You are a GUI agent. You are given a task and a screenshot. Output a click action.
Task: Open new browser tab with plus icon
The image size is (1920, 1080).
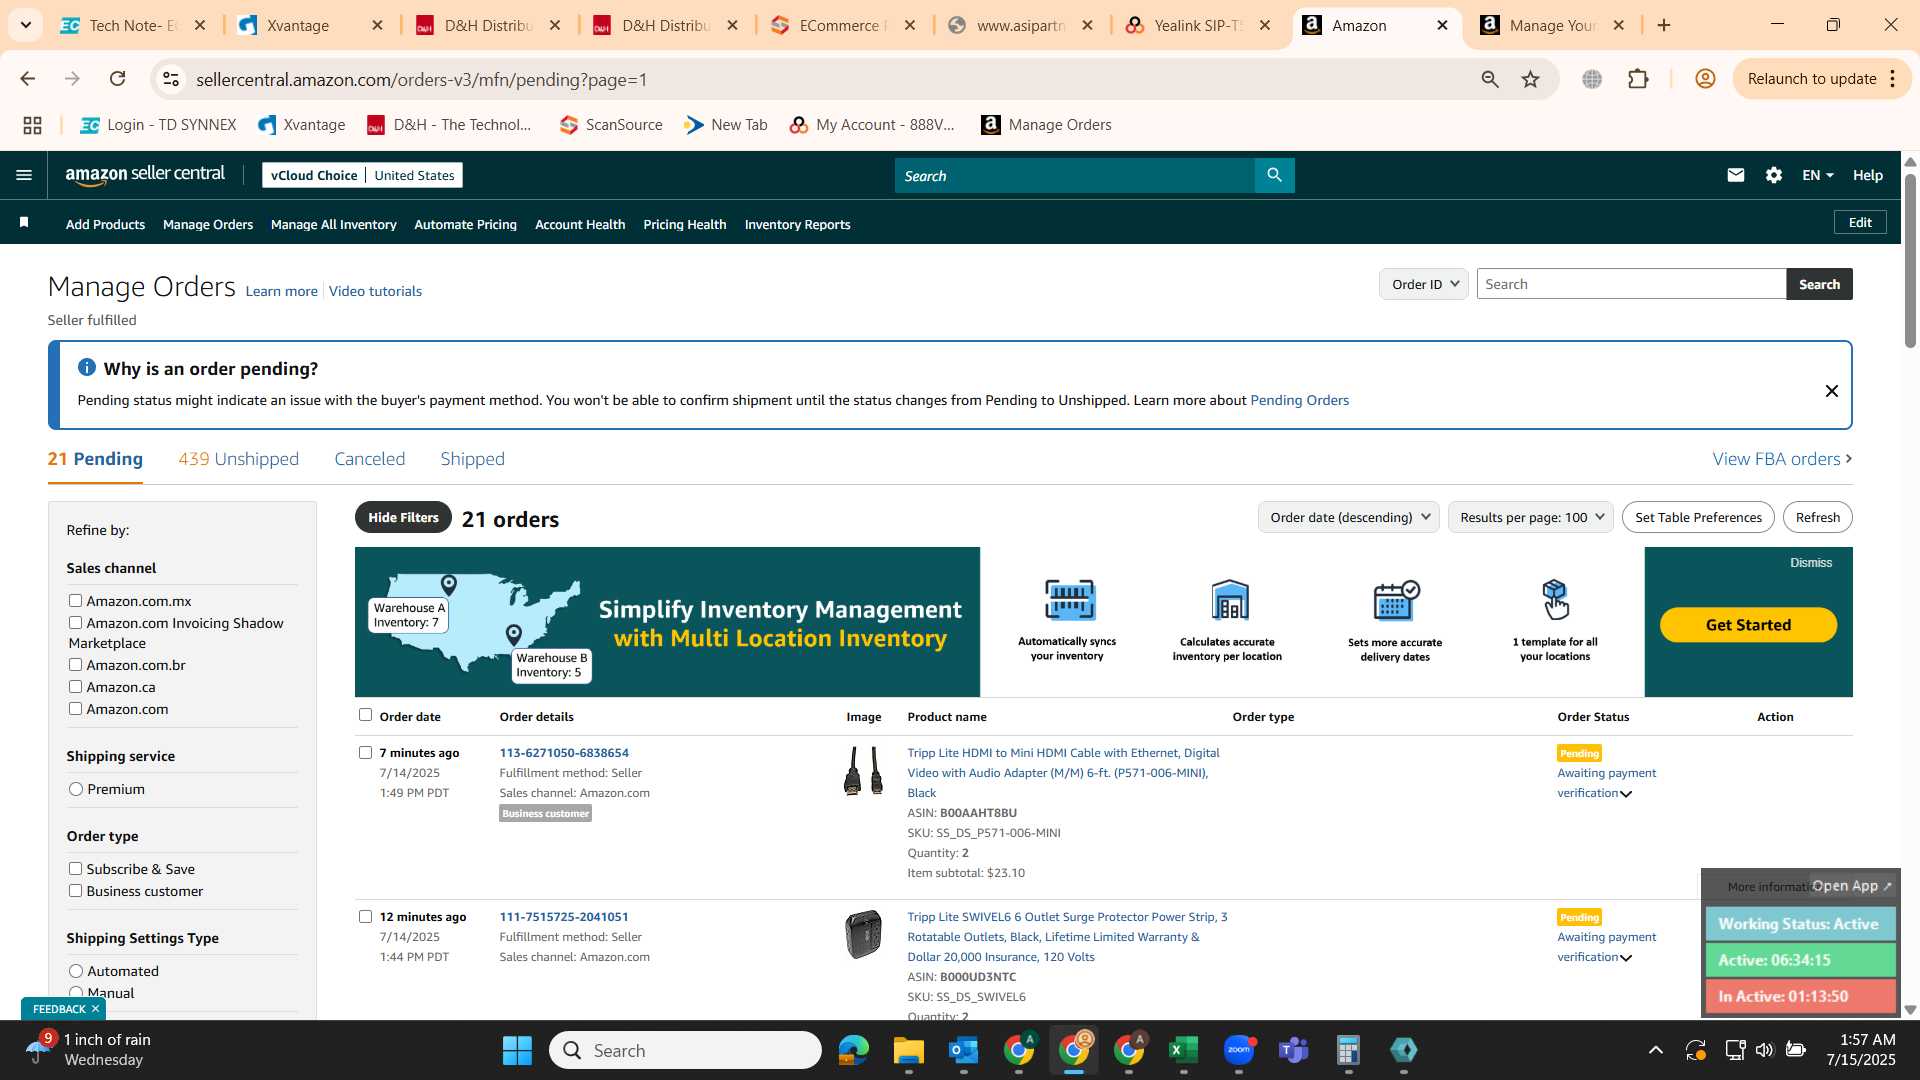coord(1664,25)
